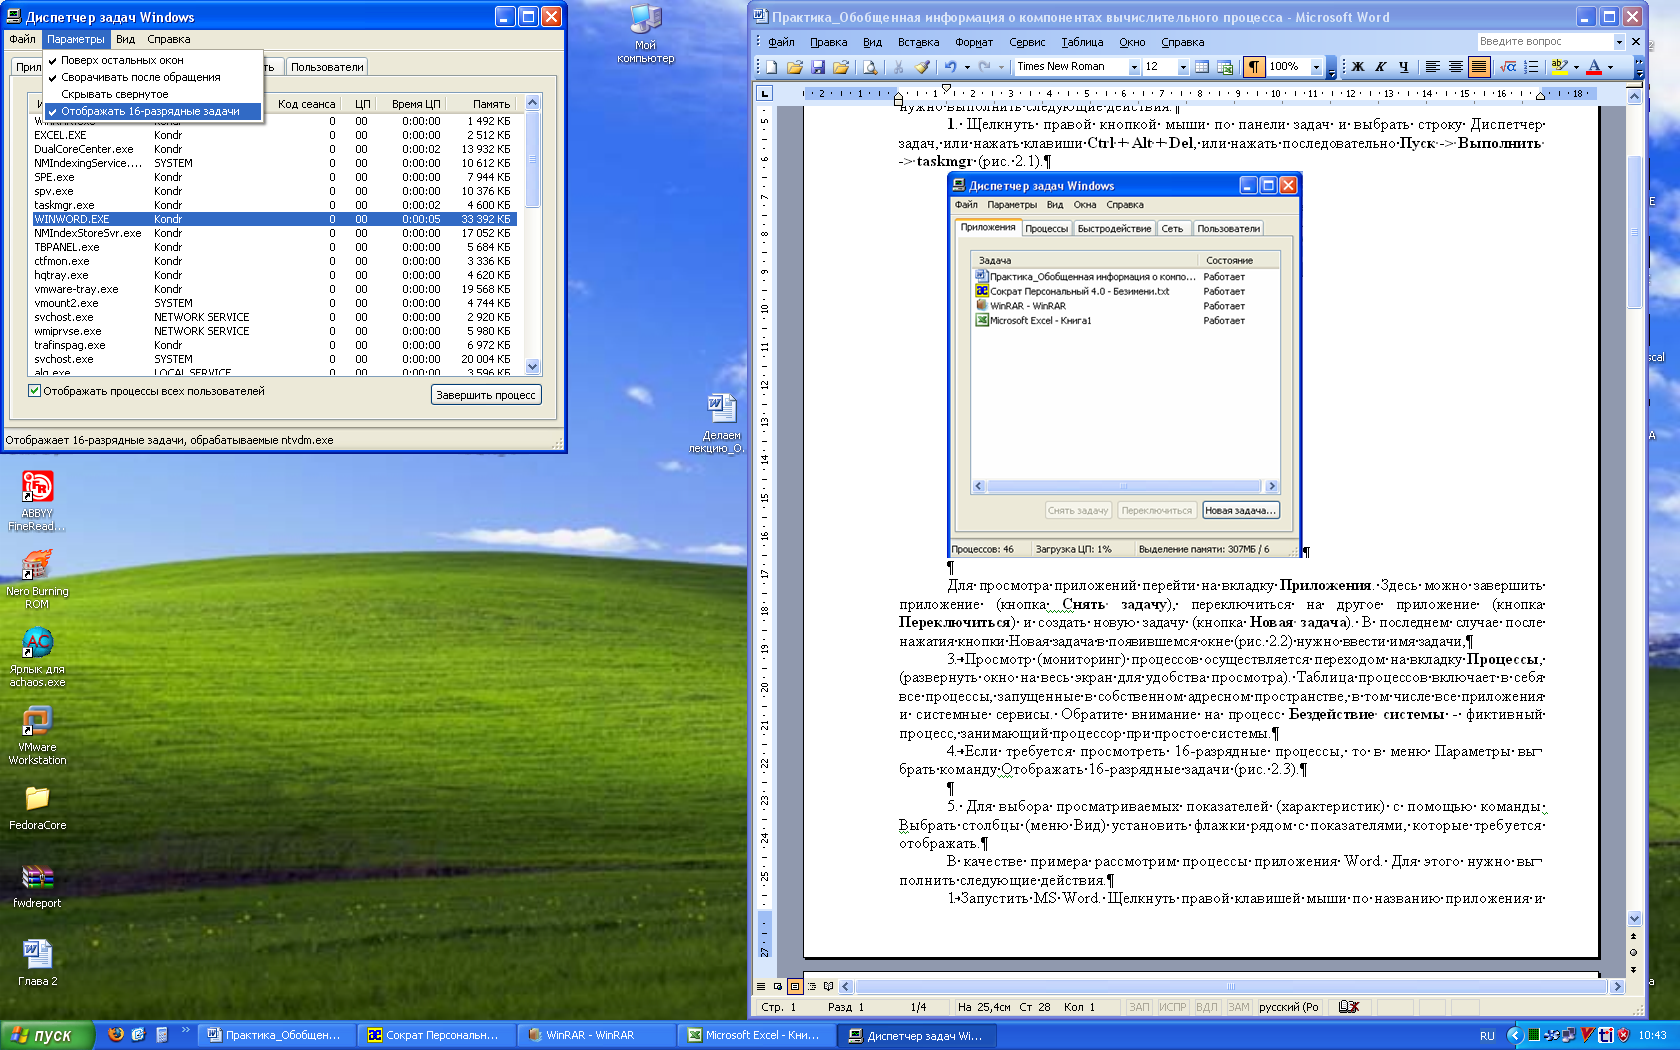The width and height of the screenshot is (1680, 1050).
Task: Toggle 'Поверх остальных окон' option
Action: 152,60
